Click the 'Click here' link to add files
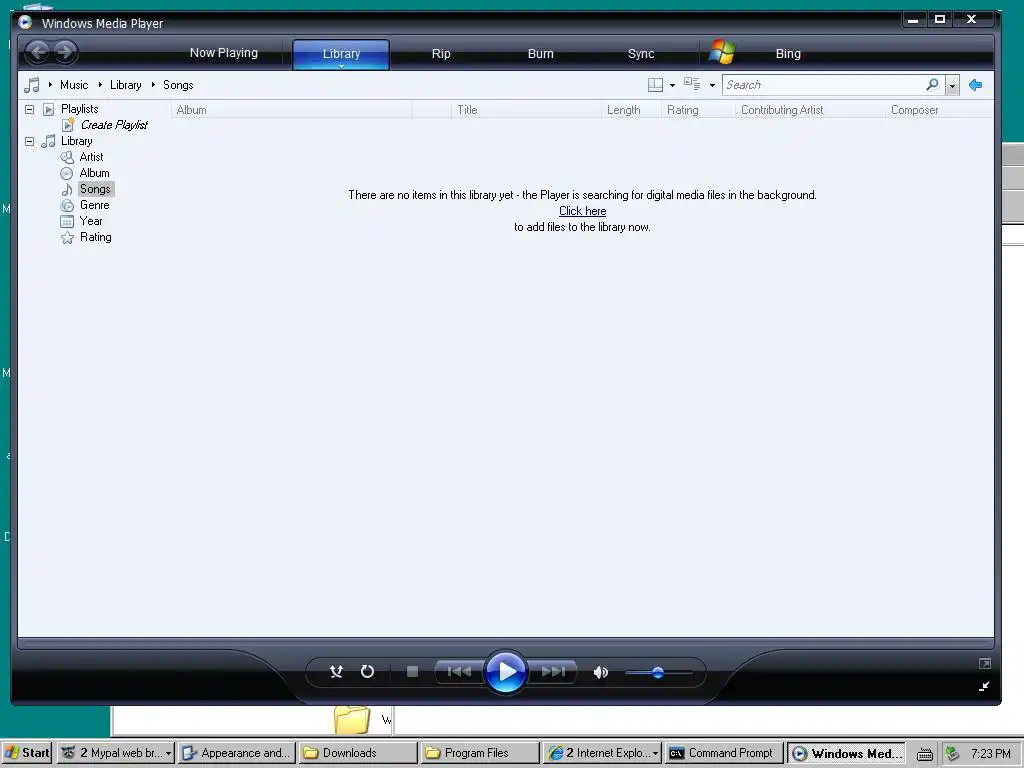This screenshot has width=1024, height=768. (582, 211)
